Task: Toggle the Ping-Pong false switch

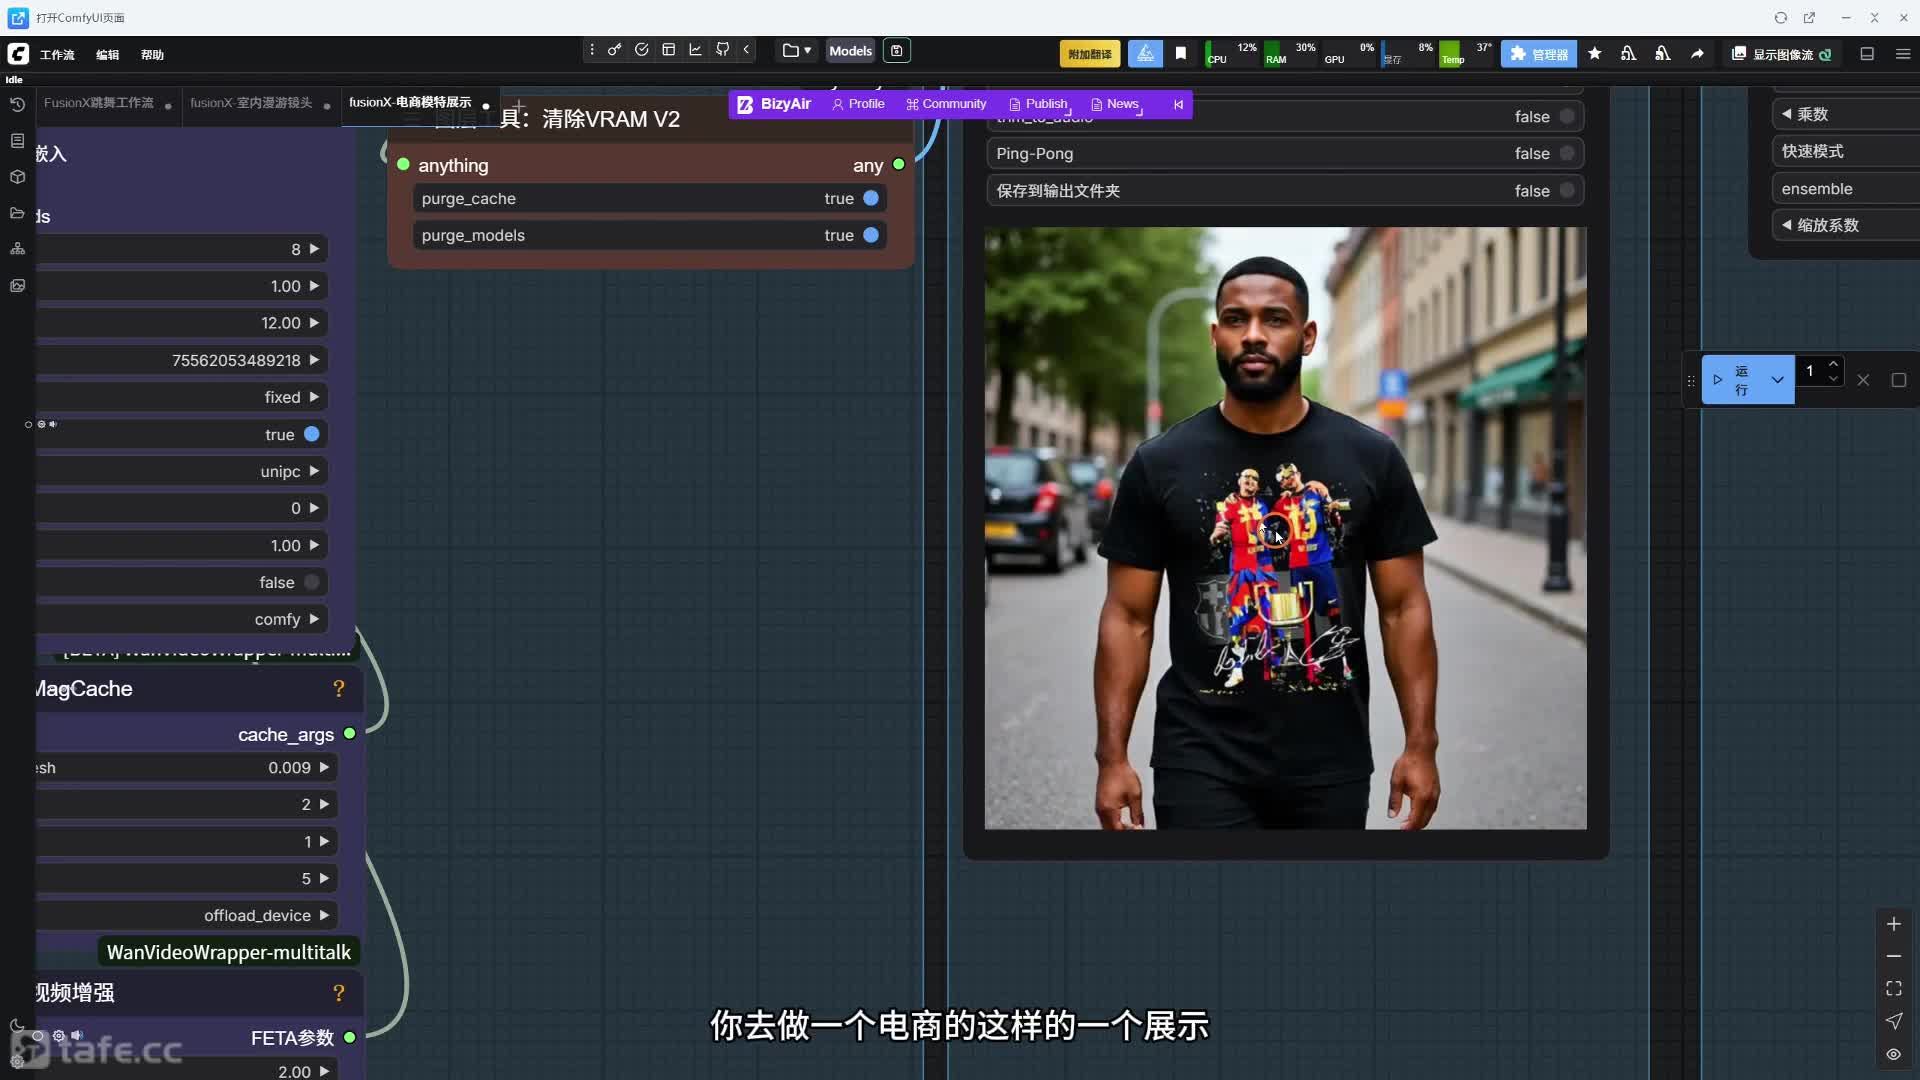Action: pos(1567,153)
